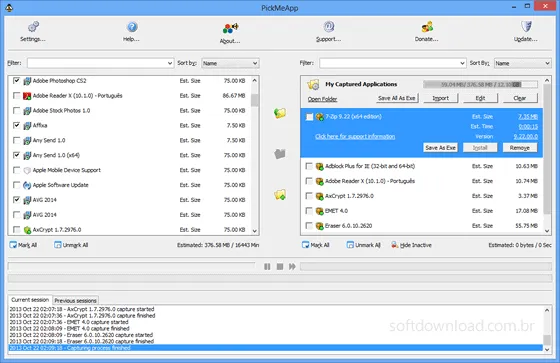Stop the capture process
560x363 pixels.
pos(280,267)
